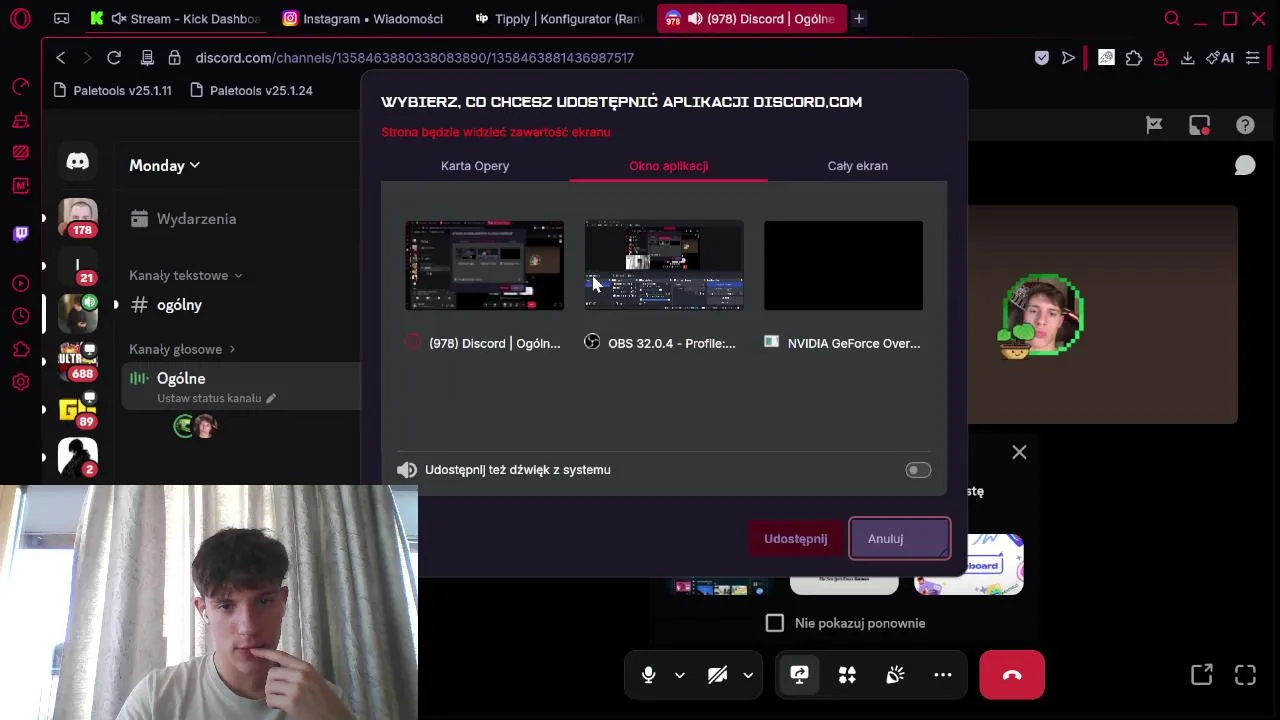The width and height of the screenshot is (1280, 720).
Task: Expand microphone options arrow
Action: (679, 675)
